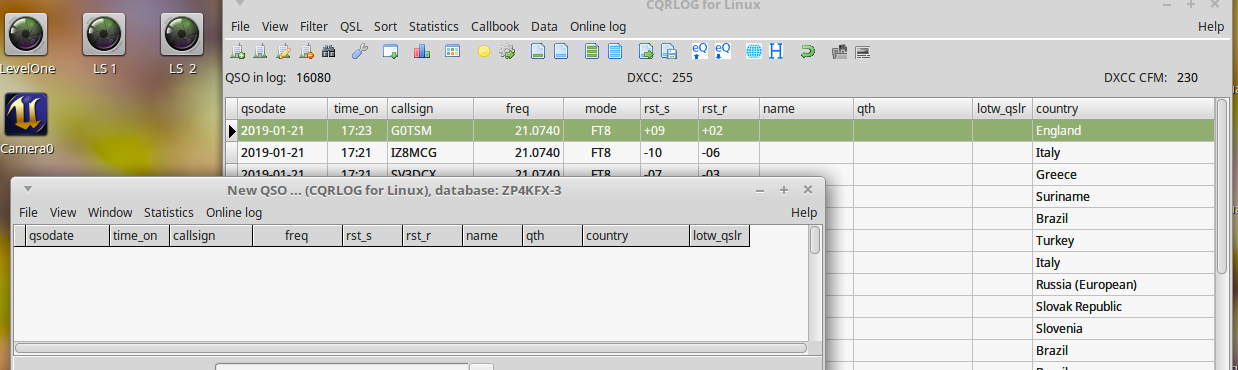
Task: Open Help menu in New QSO window
Action: point(804,213)
